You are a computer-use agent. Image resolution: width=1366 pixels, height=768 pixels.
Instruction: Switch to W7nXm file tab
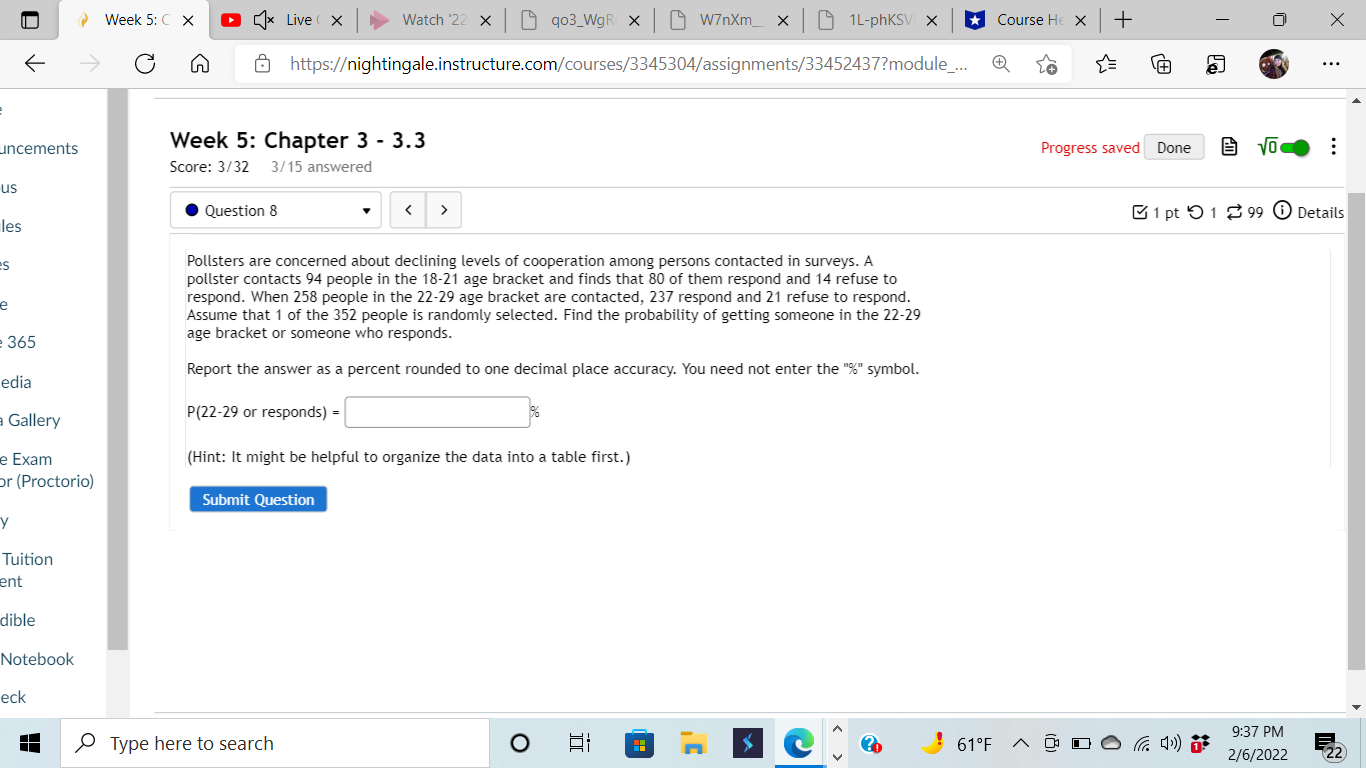727,20
